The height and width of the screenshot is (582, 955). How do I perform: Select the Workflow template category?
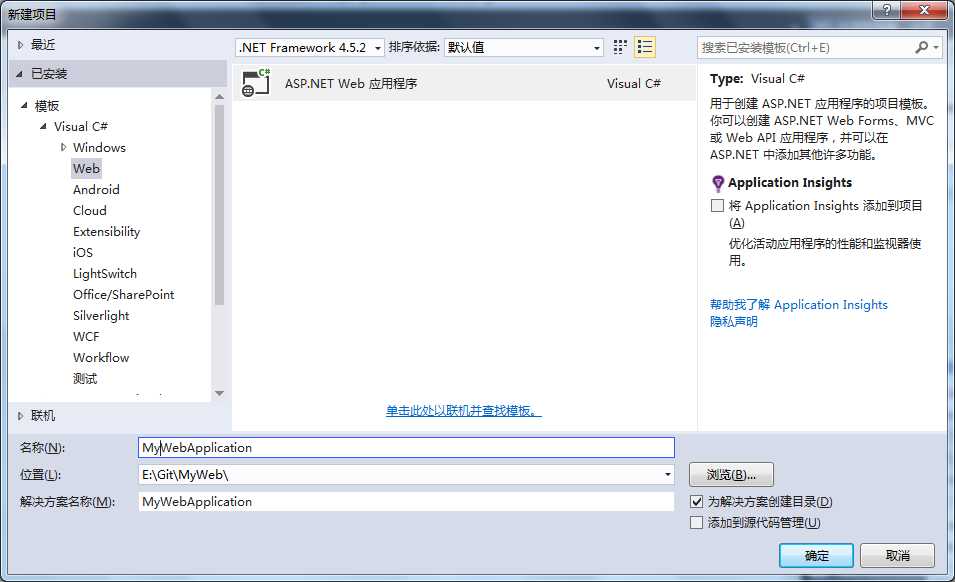[101, 357]
